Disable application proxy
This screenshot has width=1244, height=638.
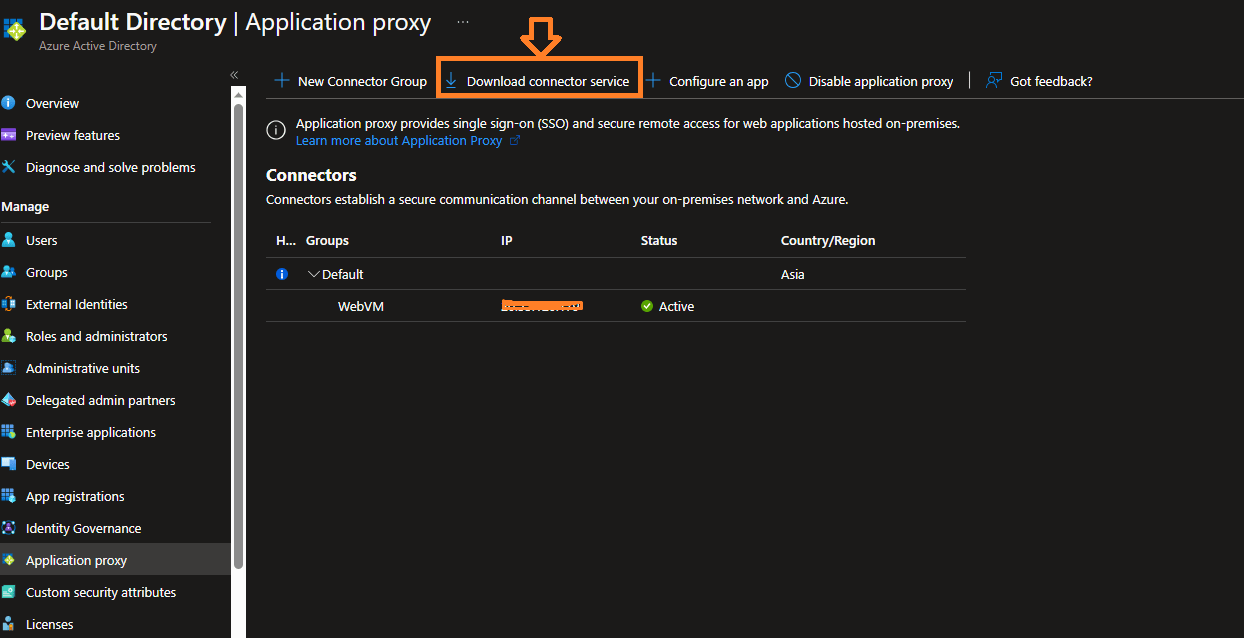(868, 81)
